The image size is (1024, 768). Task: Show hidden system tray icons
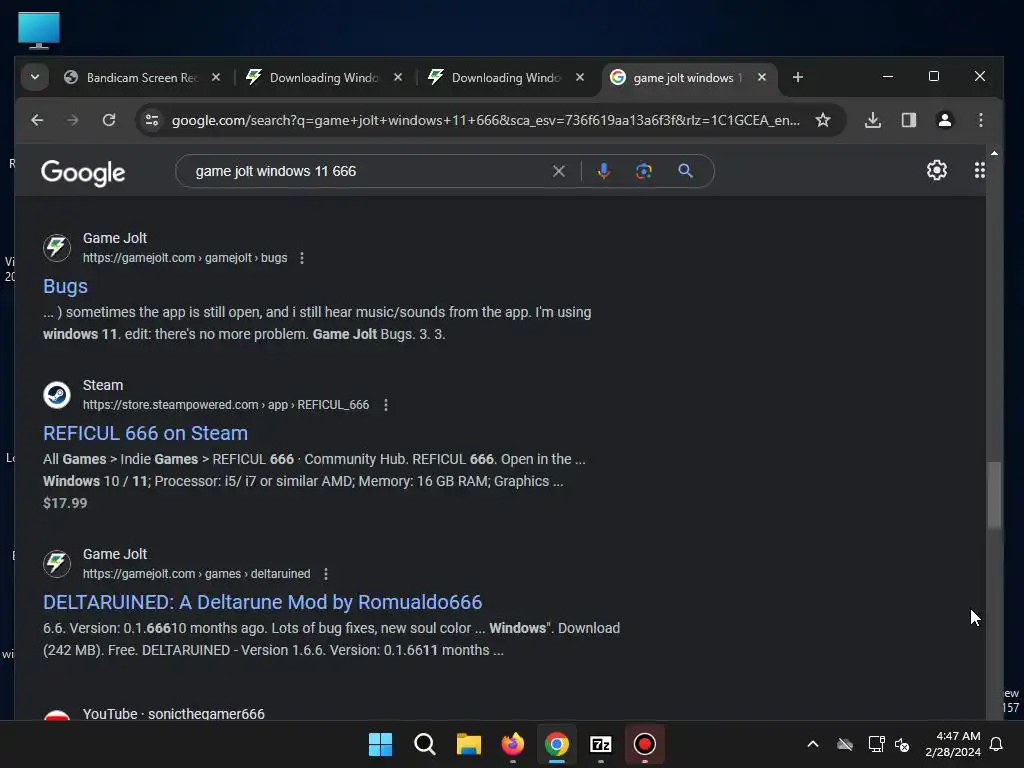pos(812,744)
